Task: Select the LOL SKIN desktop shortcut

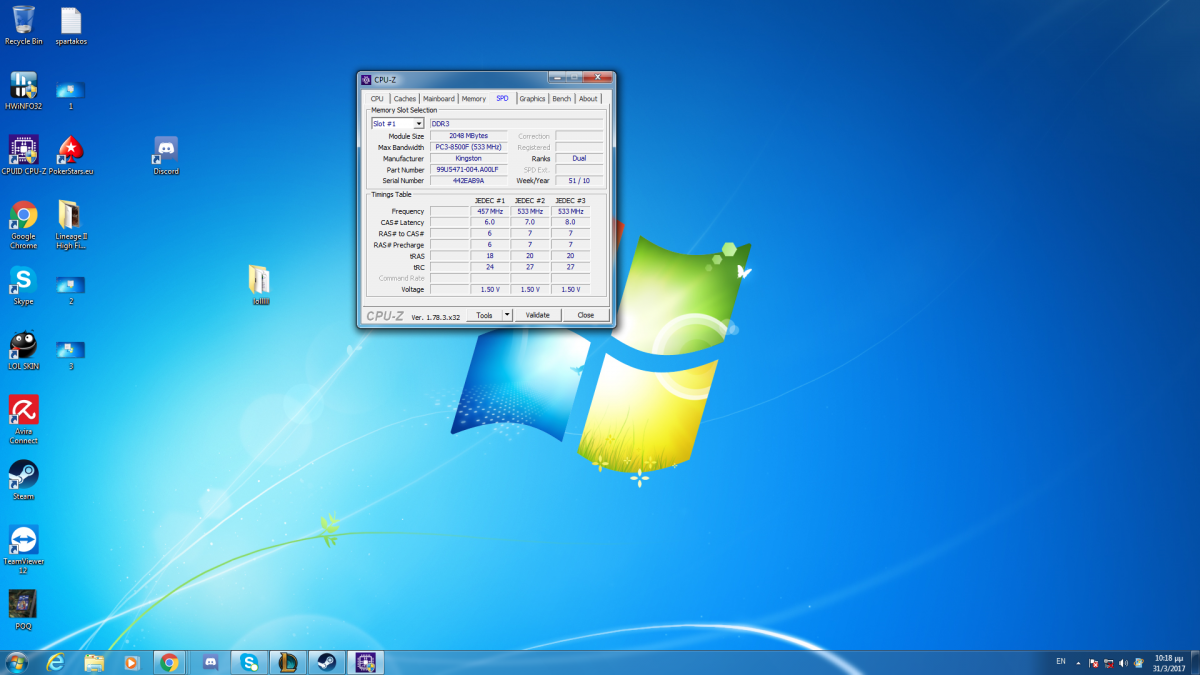Action: coord(23,350)
